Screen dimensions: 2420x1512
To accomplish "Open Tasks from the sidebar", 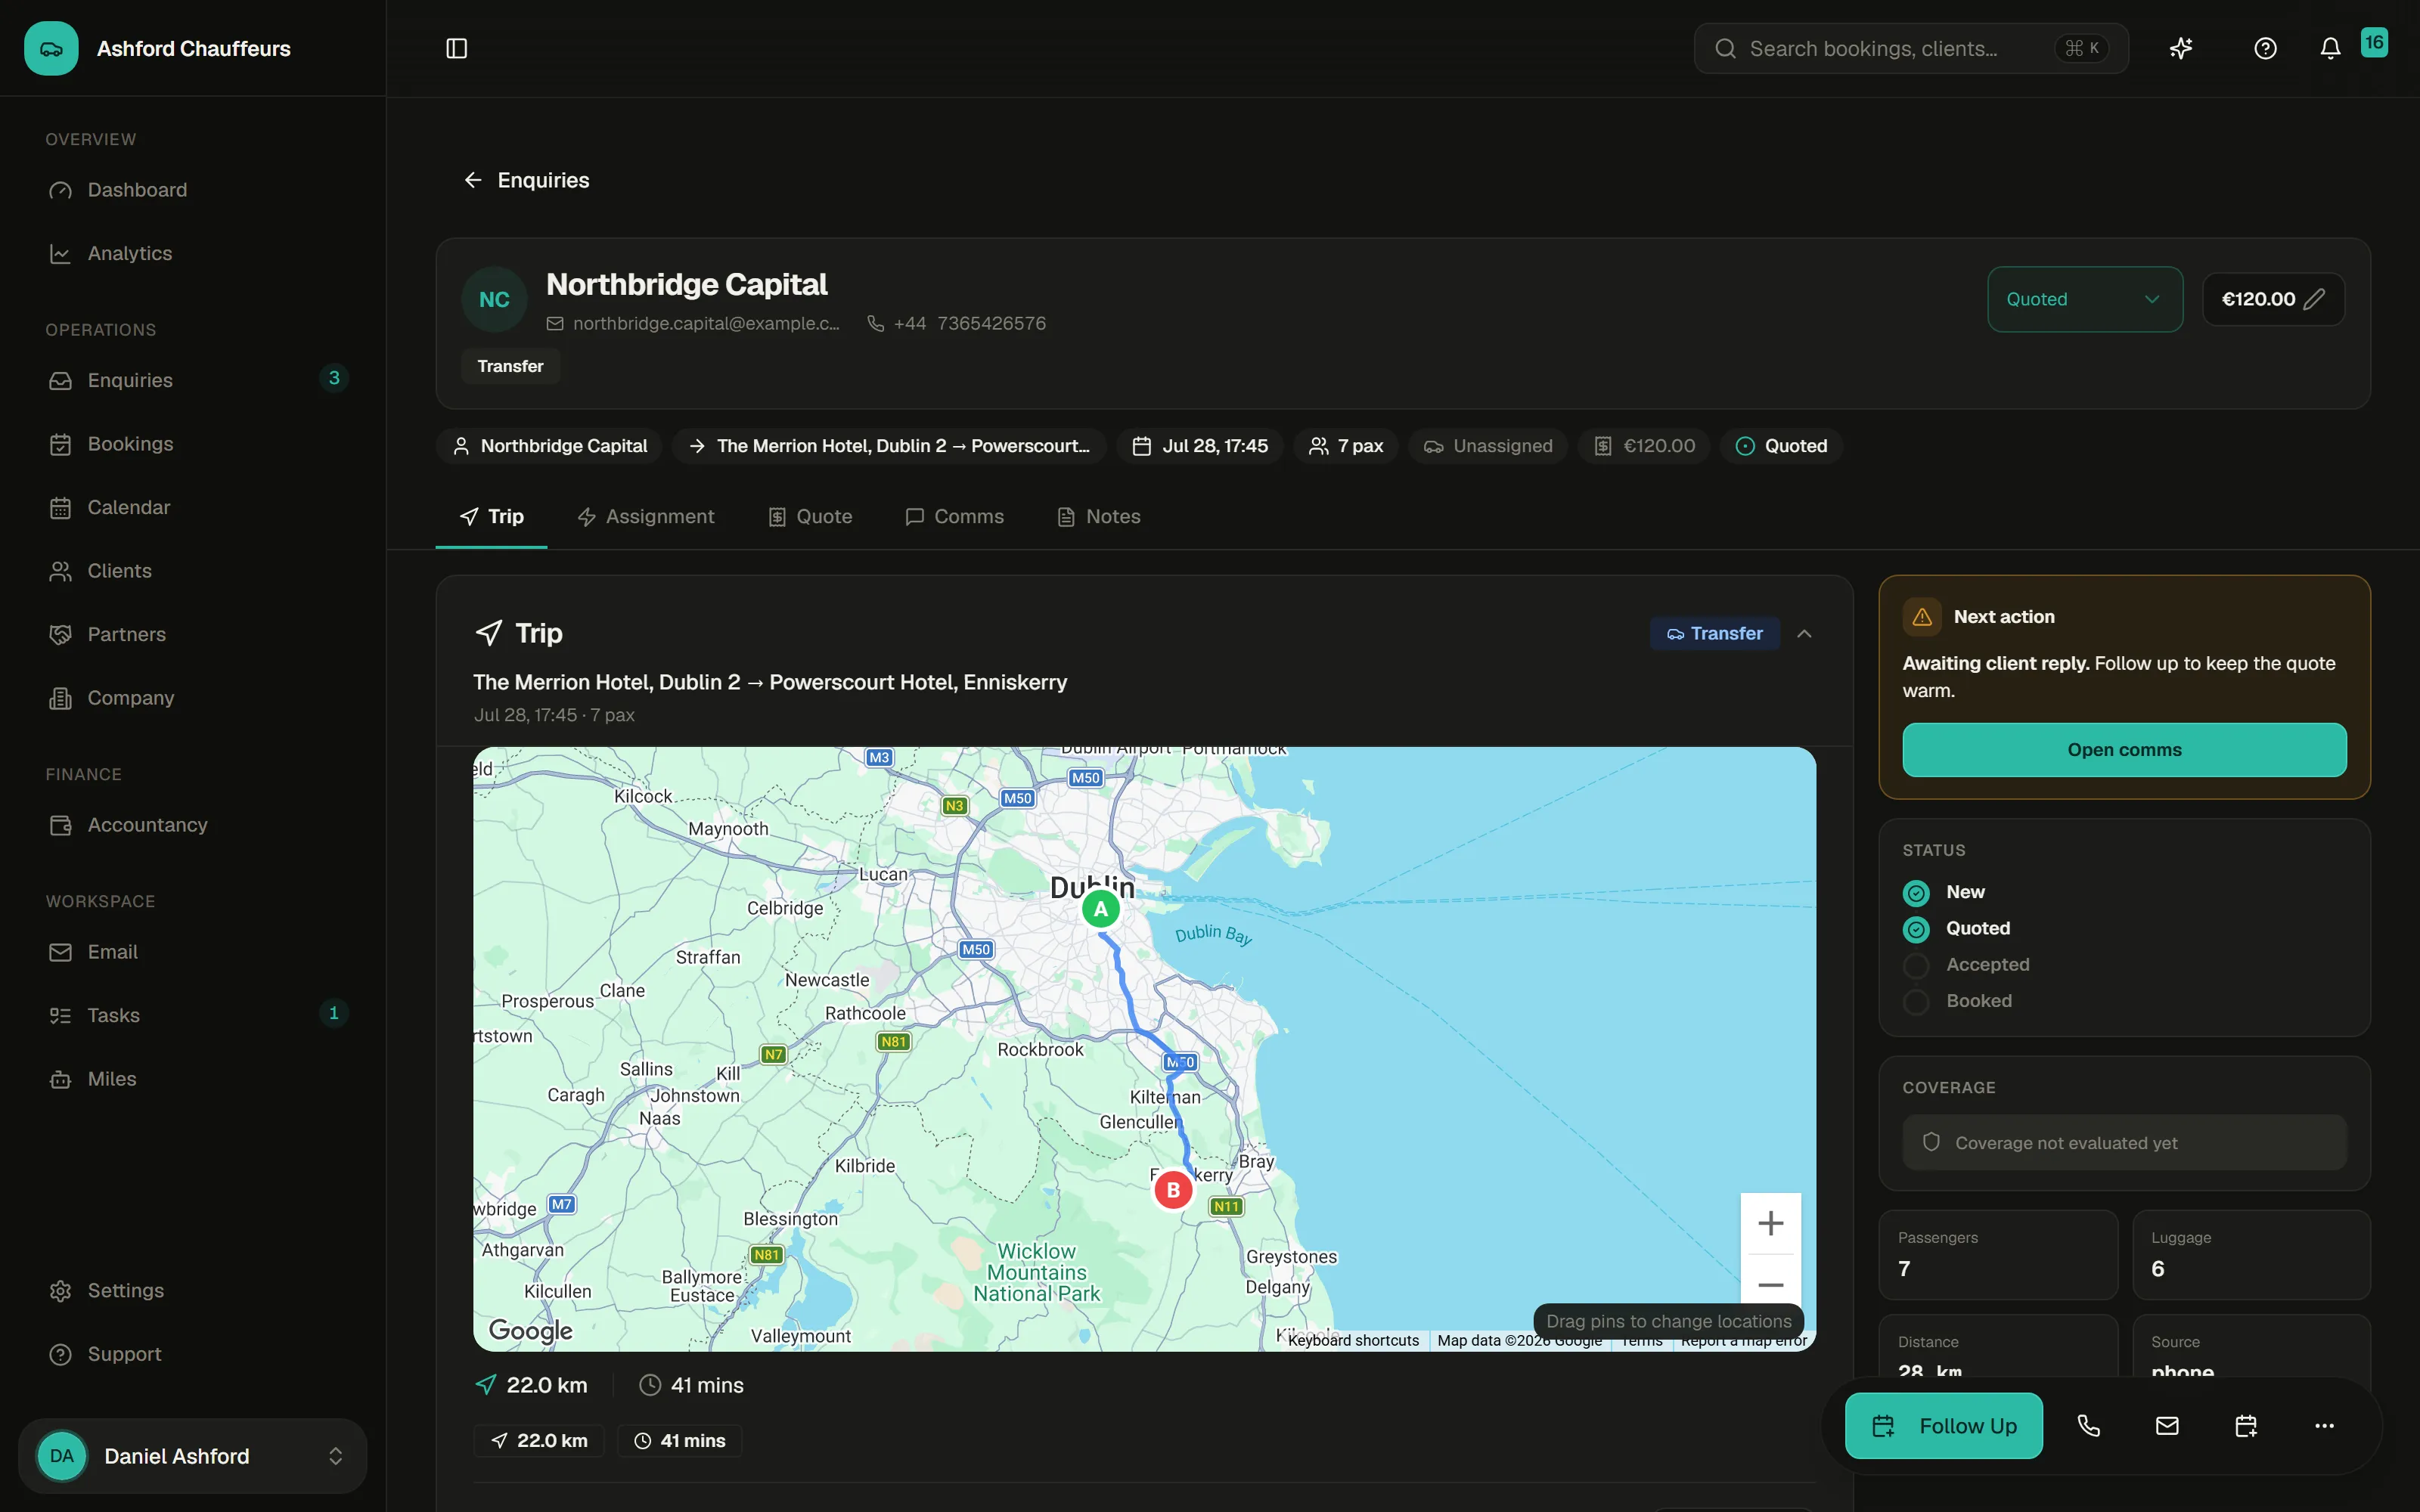I will click(193, 1015).
